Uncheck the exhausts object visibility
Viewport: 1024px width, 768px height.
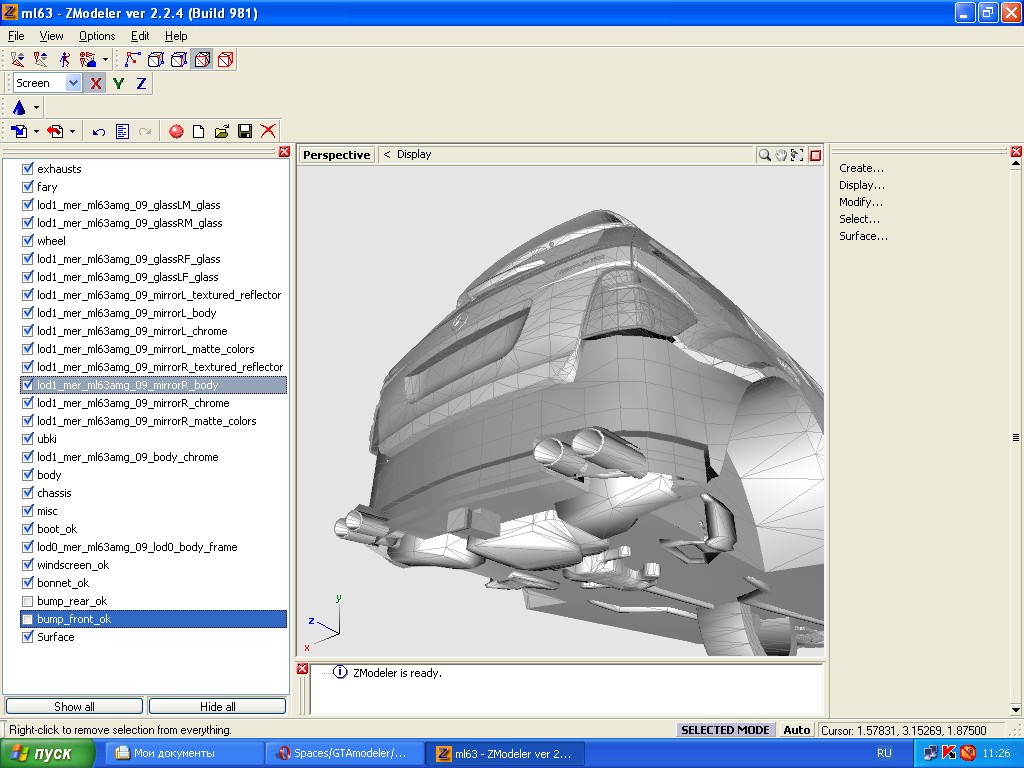coord(28,169)
